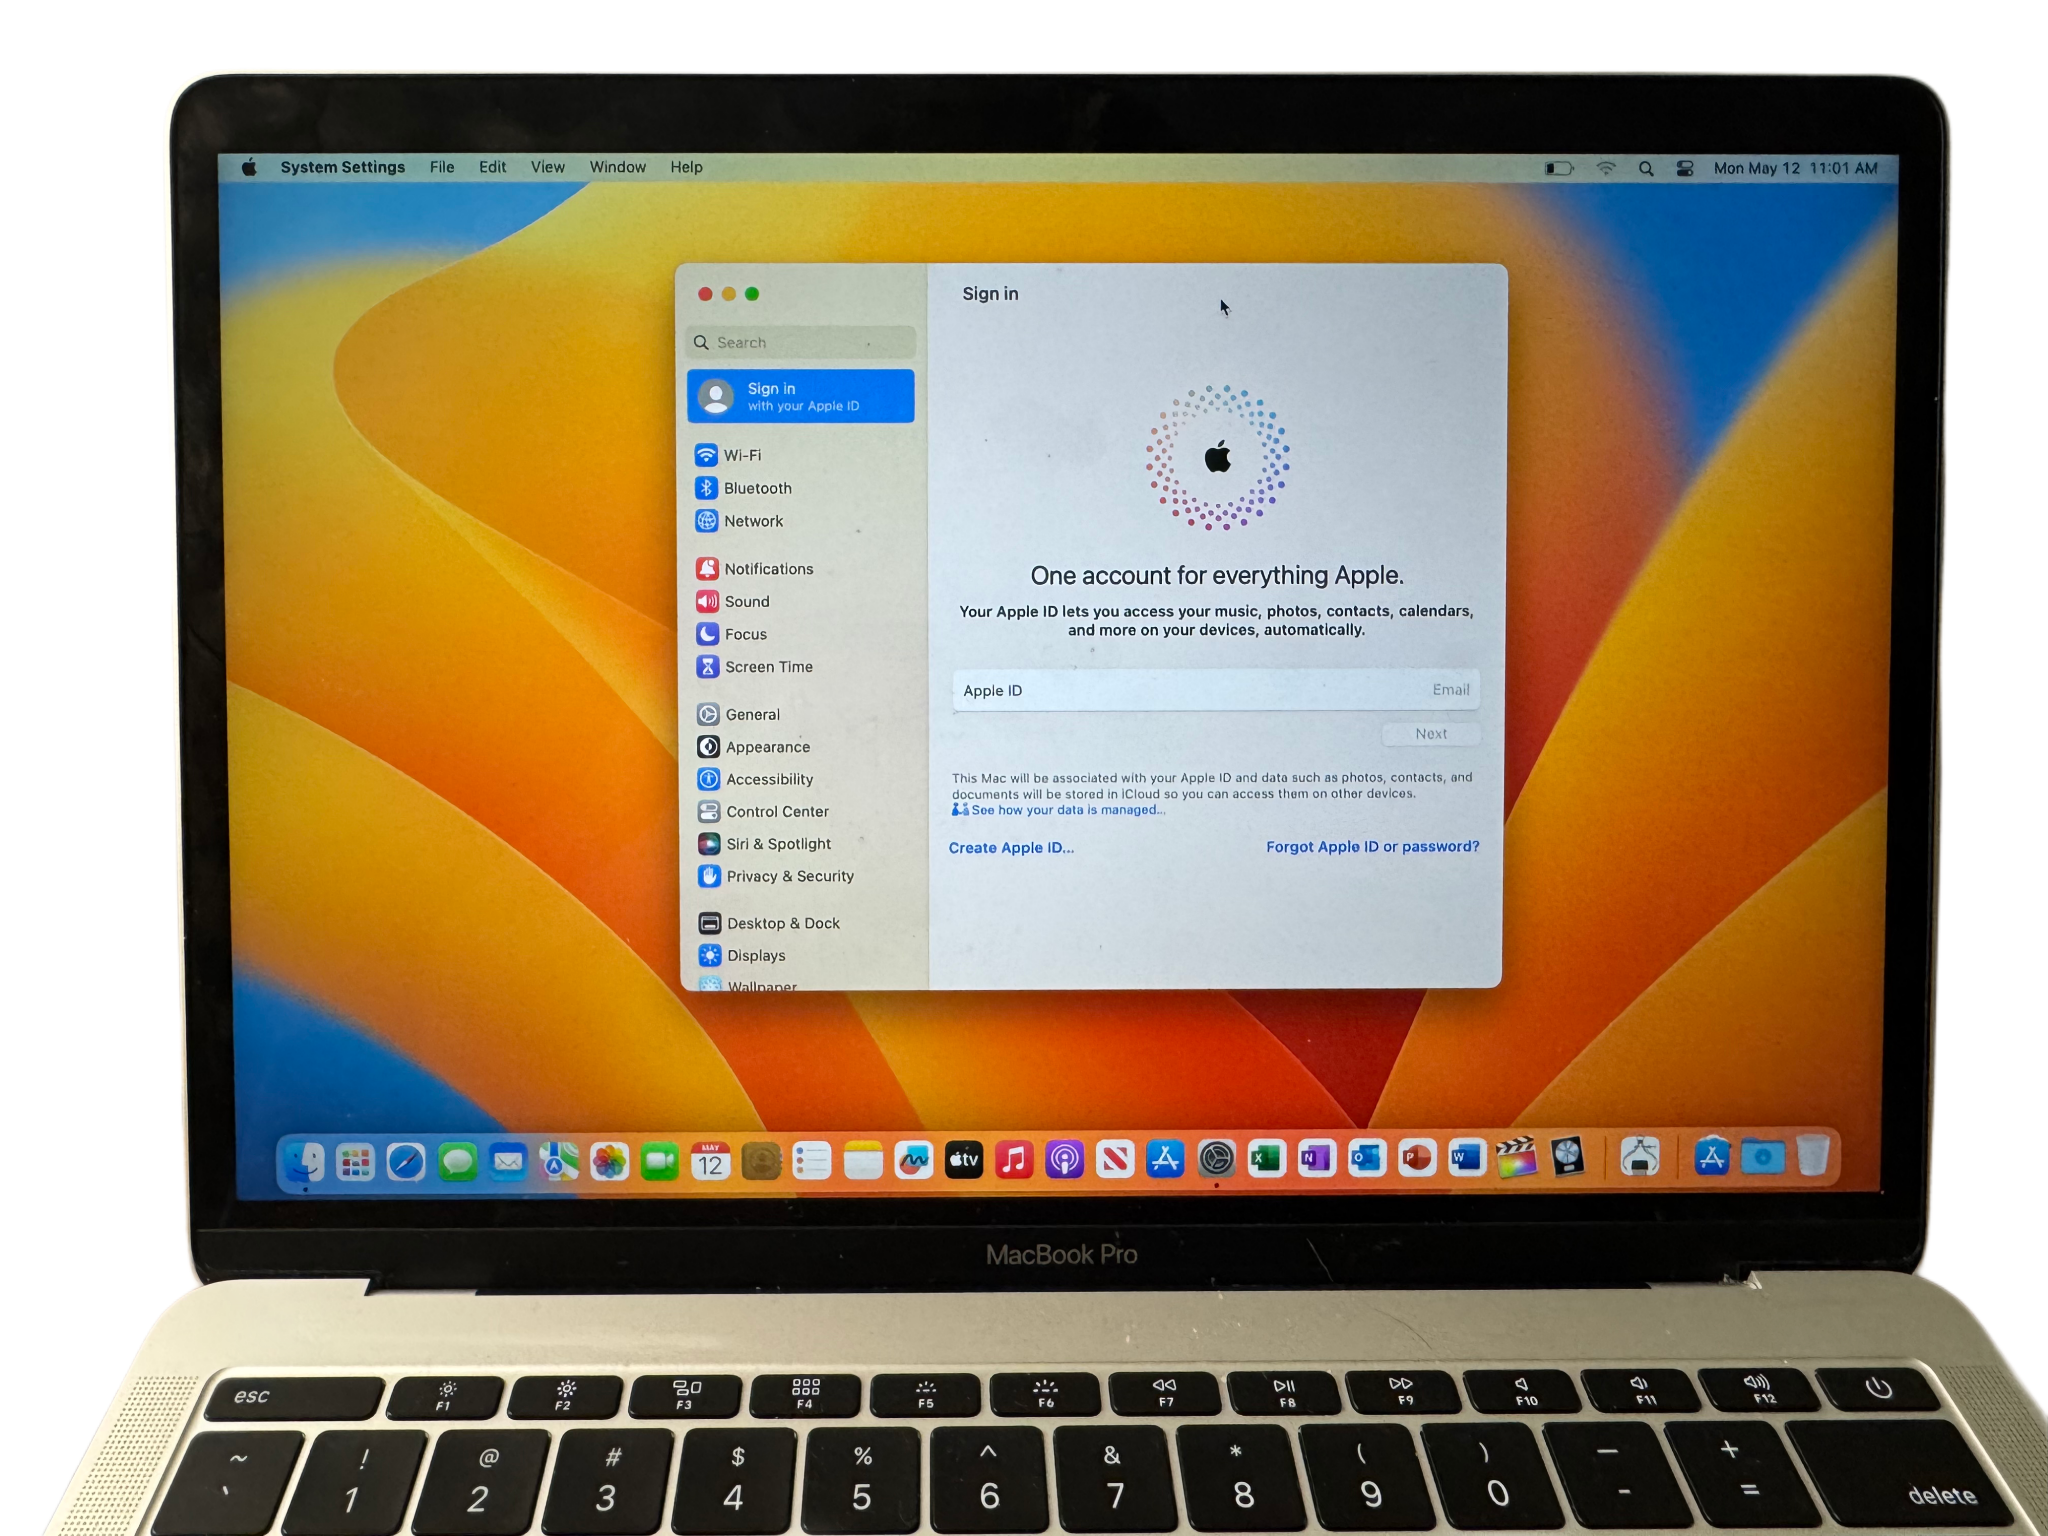
Task: Click Forgot Apple ID or password link
Action: click(x=1372, y=846)
